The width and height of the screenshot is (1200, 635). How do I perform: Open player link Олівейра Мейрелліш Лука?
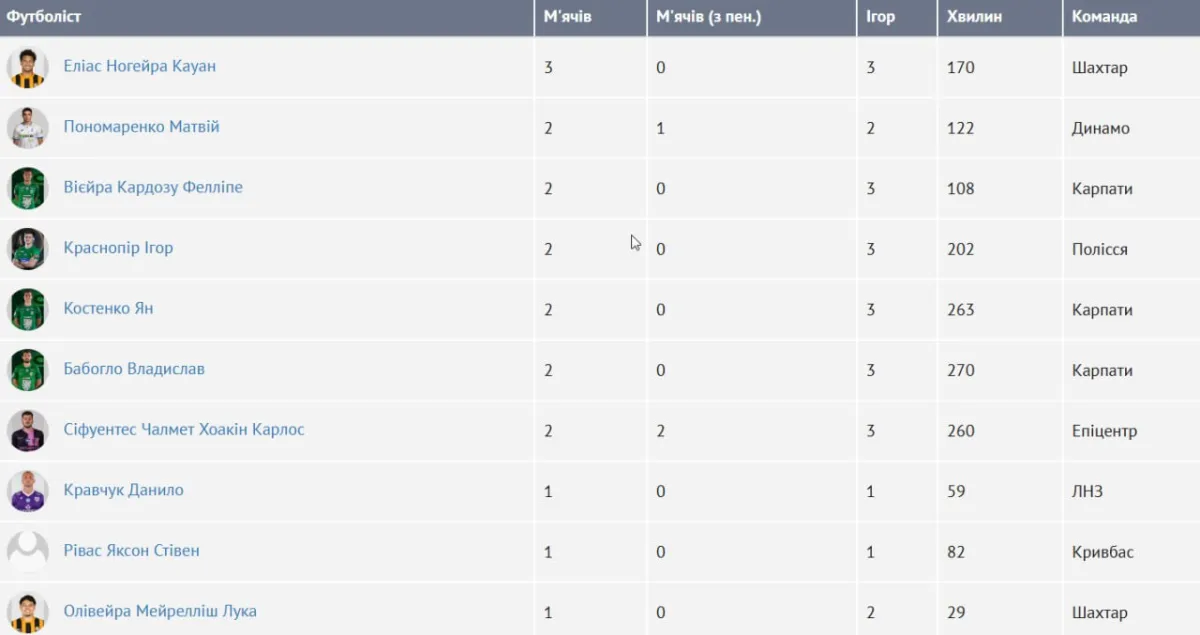[160, 611]
